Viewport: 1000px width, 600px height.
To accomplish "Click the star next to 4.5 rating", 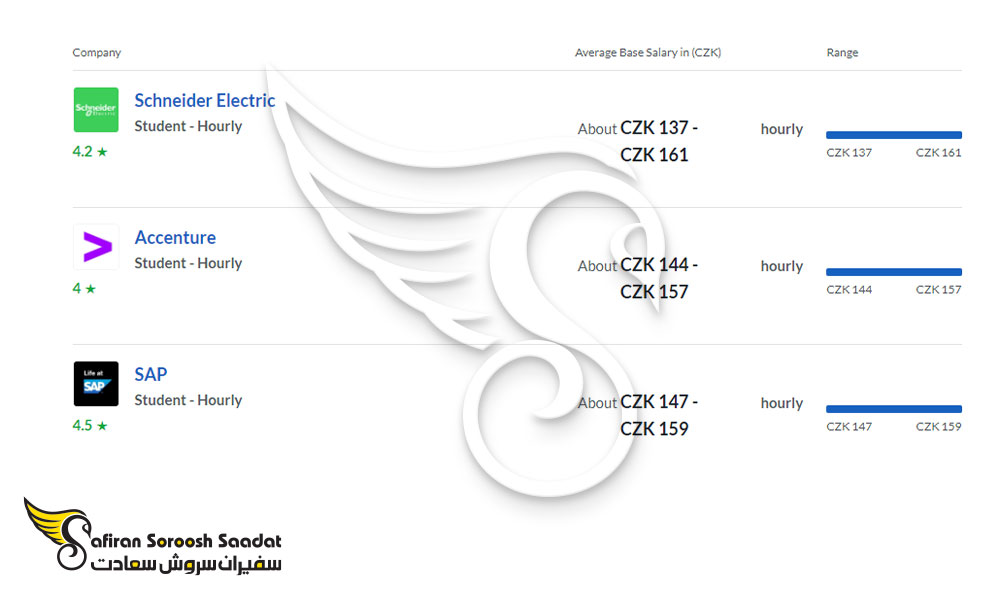I will tap(102, 426).
